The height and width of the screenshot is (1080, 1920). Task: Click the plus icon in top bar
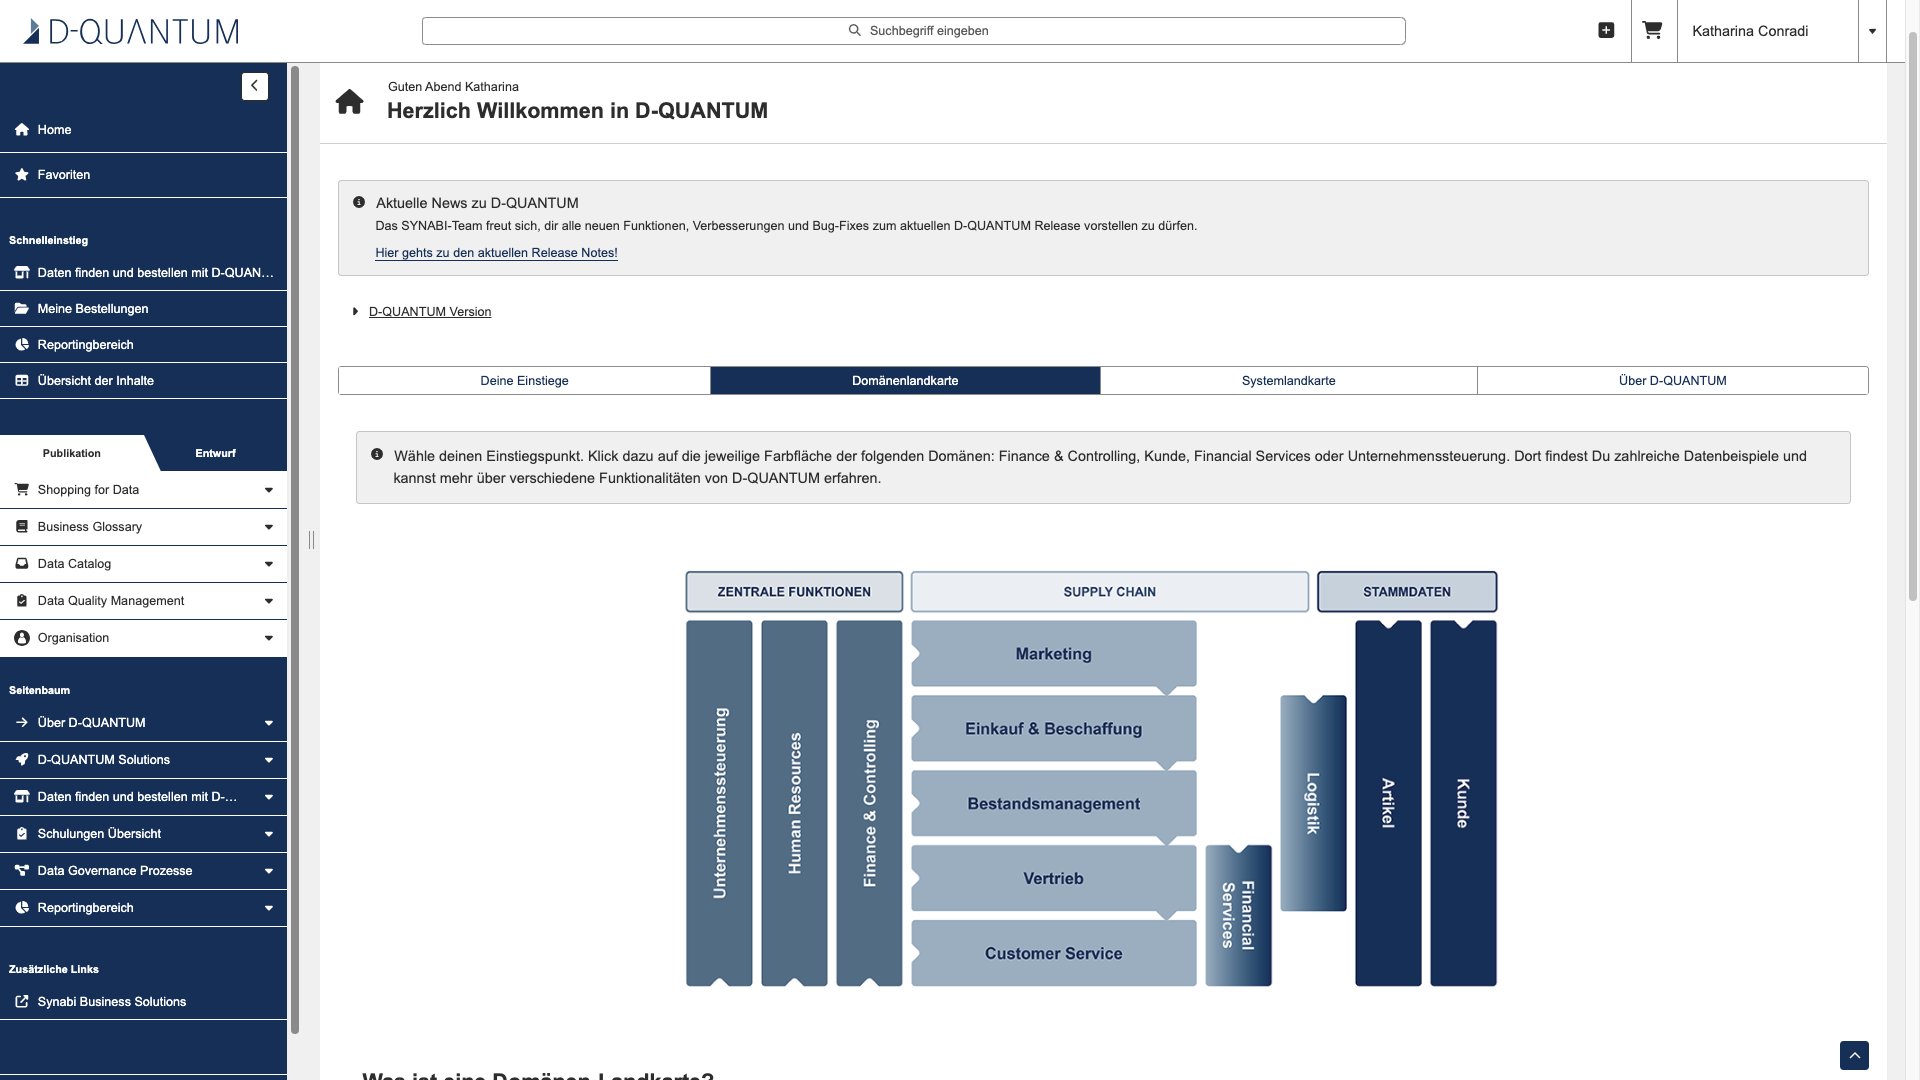coord(1606,30)
